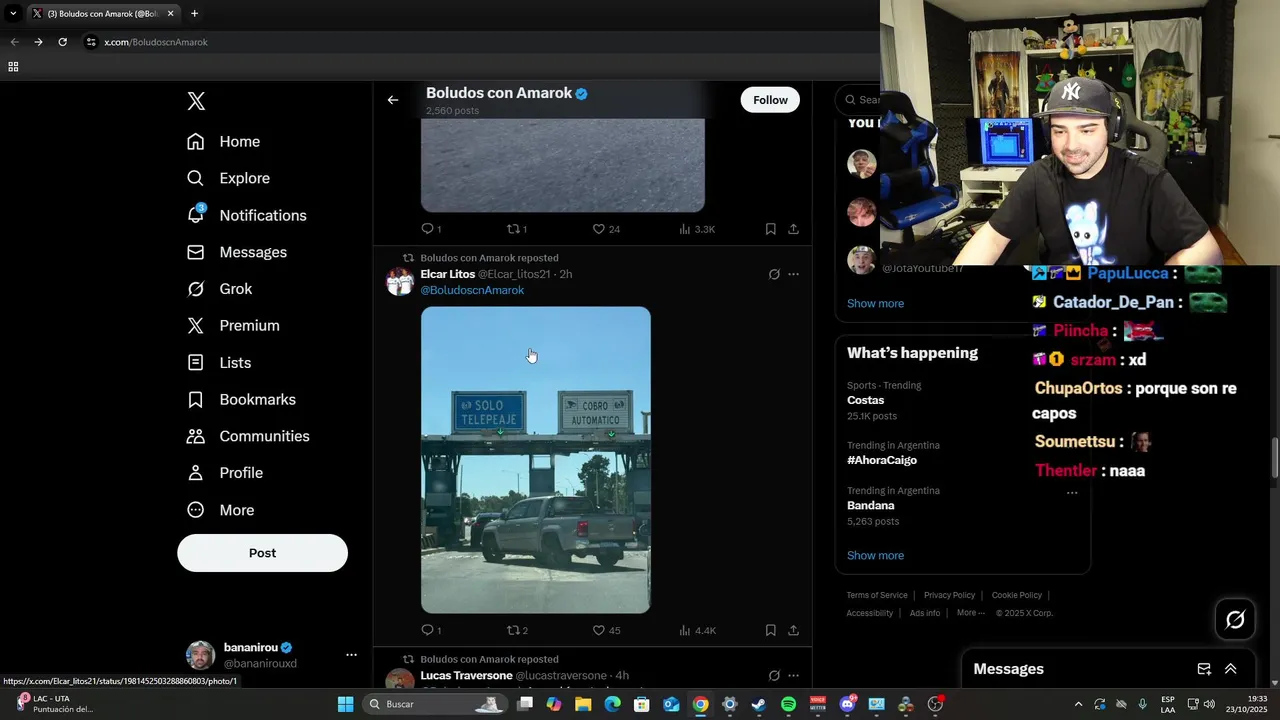Open the Cookie Policy link
The height and width of the screenshot is (720, 1280).
coord(1017,595)
